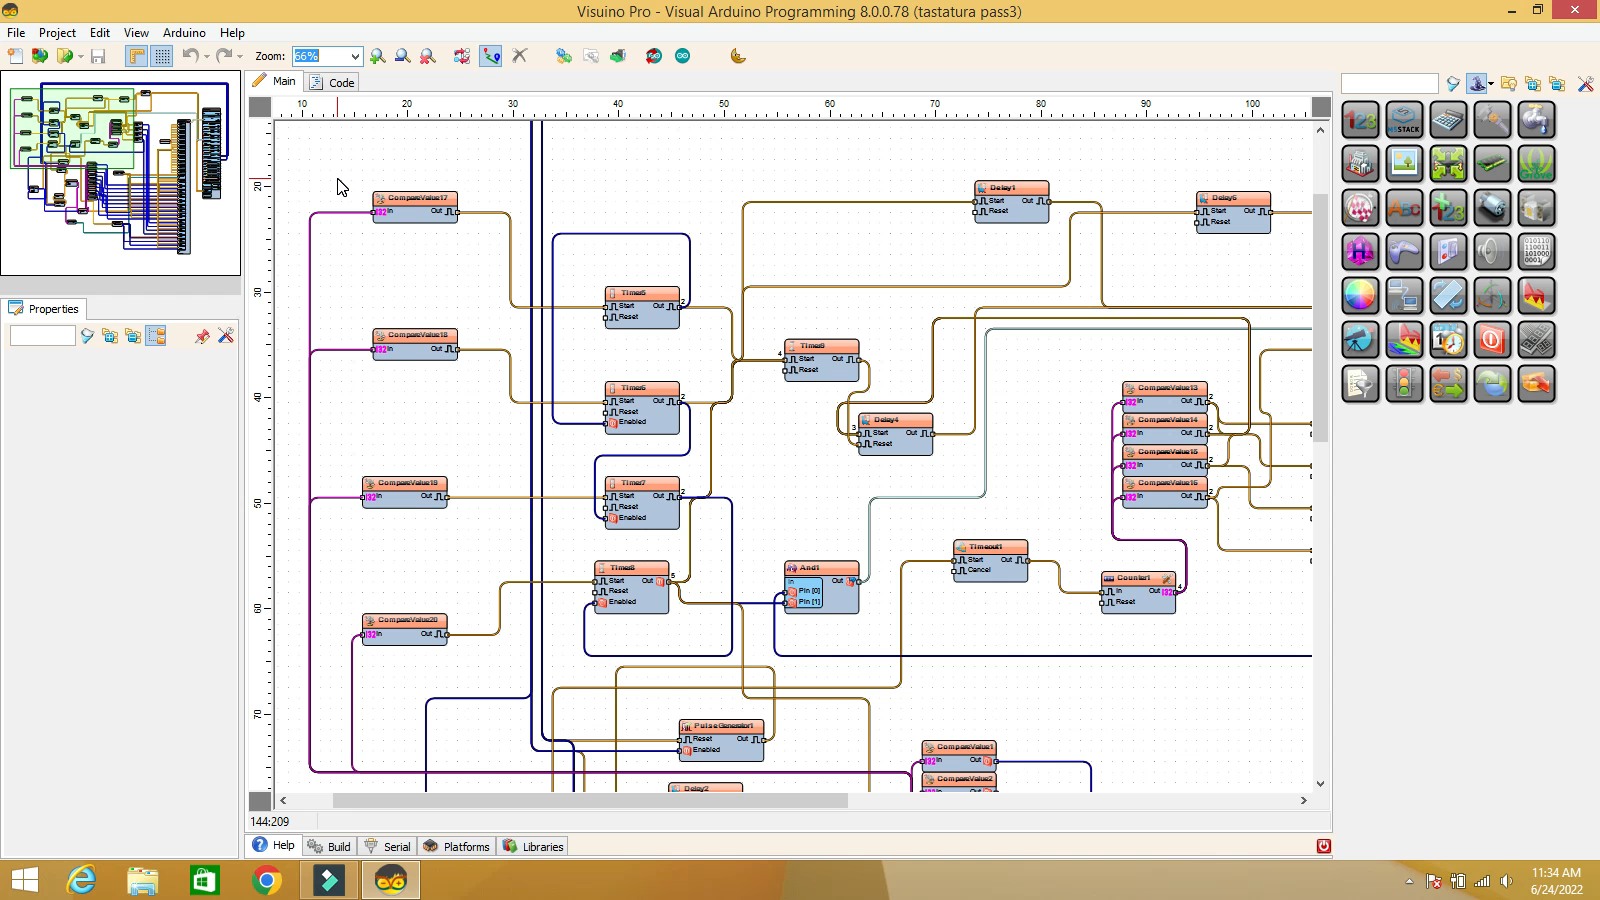
Task: Select the PulseGenerator1 component
Action: pos(721,740)
